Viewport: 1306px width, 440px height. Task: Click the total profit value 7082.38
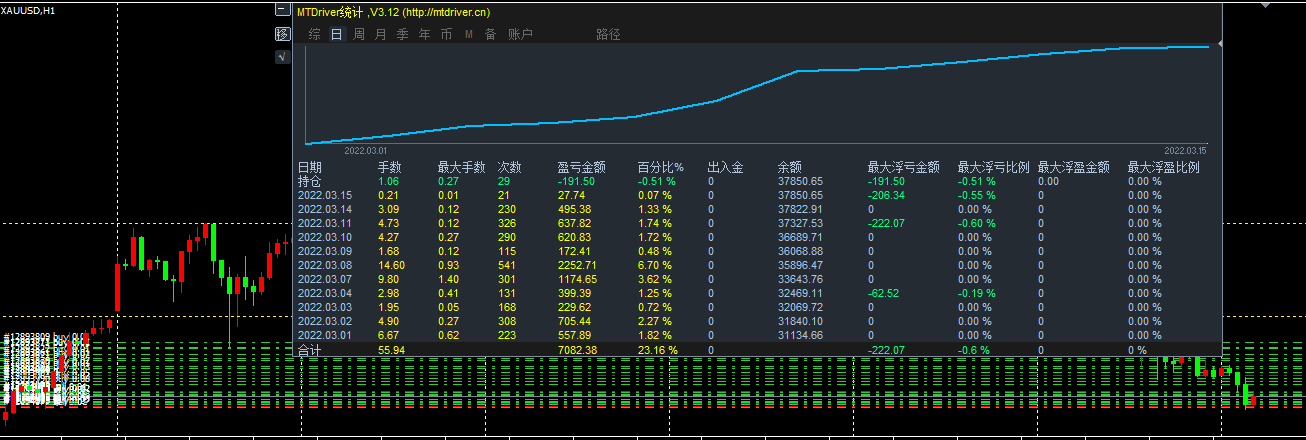[577, 351]
